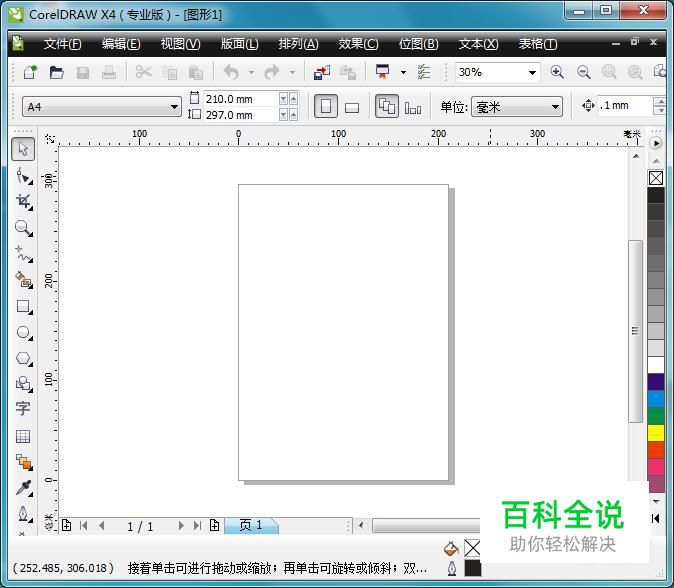Click the page width 210.0 mm field
Viewport: 674px width, 588px height.
click(241, 99)
